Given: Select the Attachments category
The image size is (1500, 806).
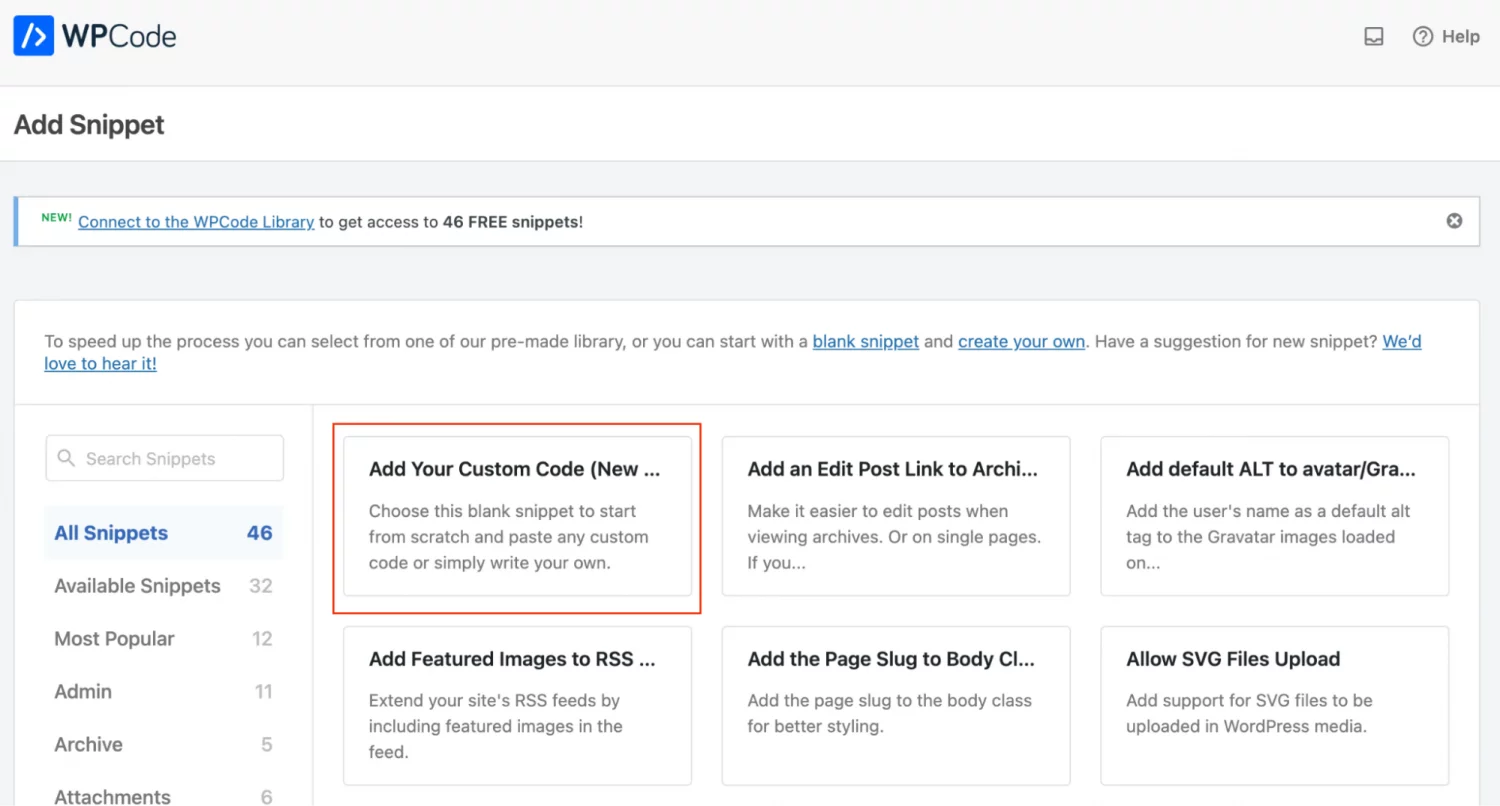Looking at the screenshot, I should coord(164,797).
